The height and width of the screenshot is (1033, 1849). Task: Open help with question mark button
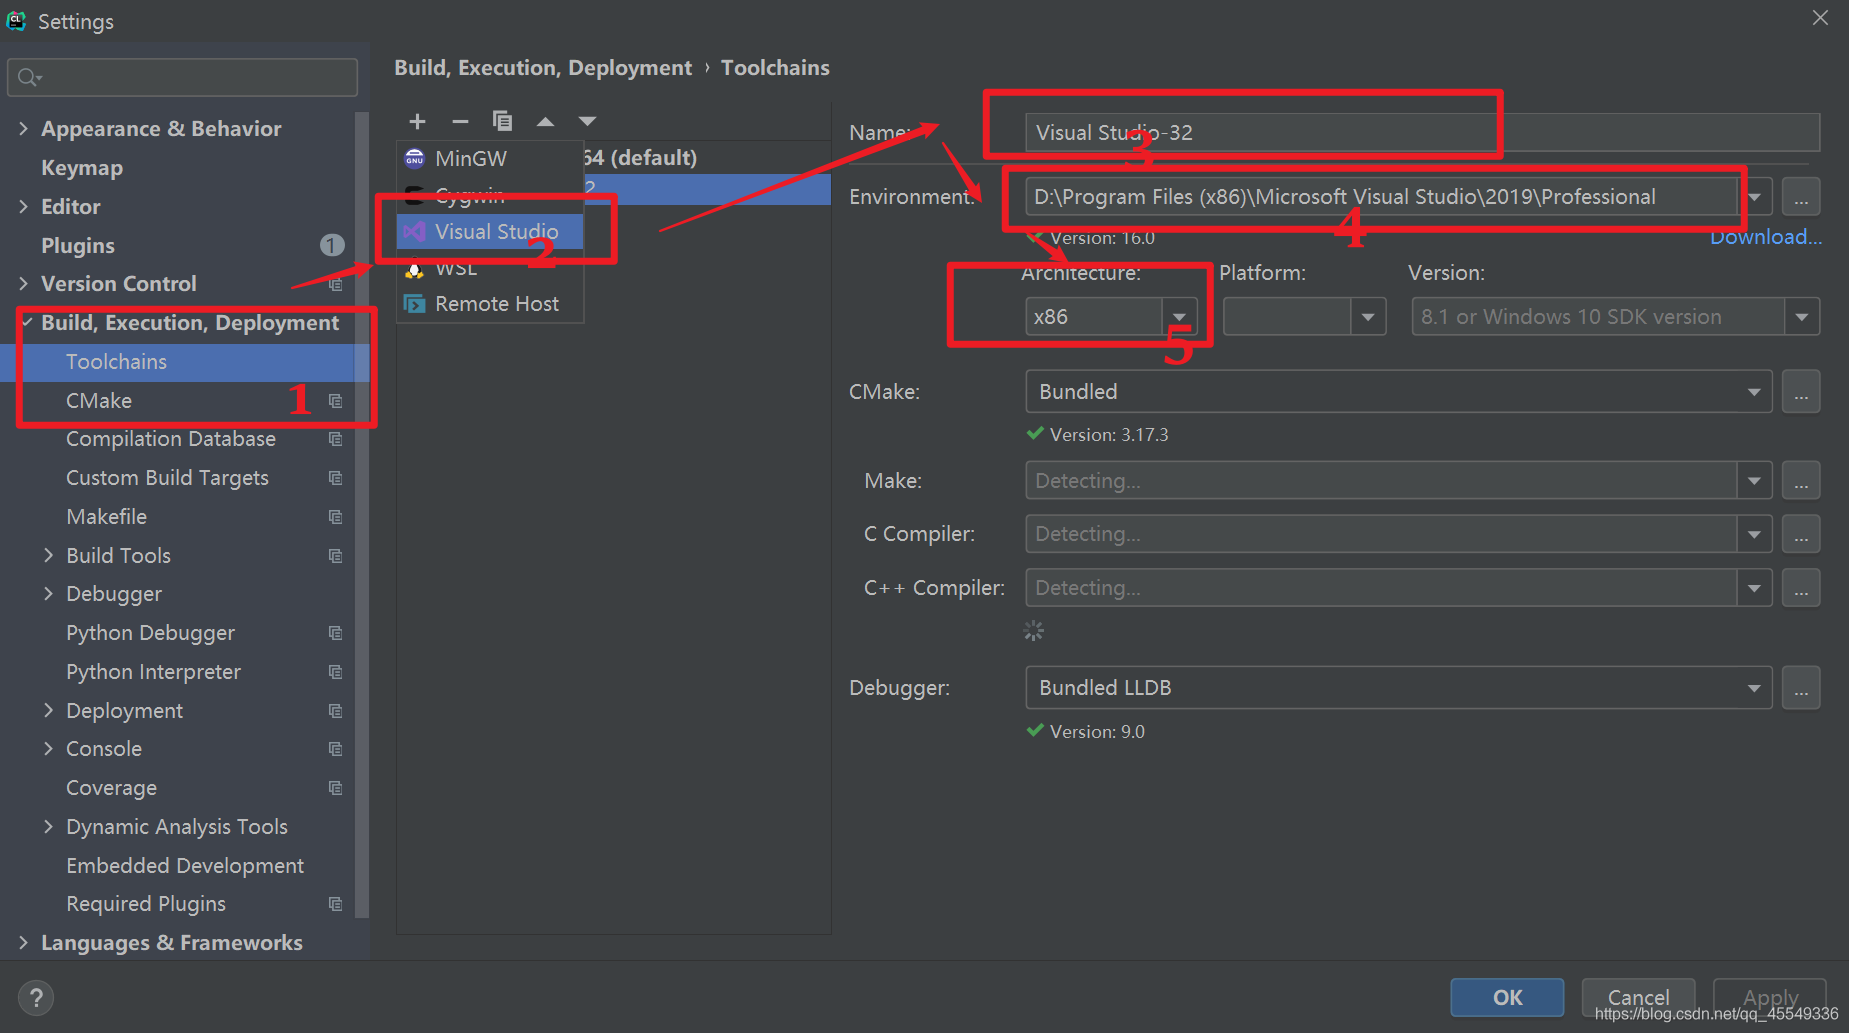coord(36,997)
